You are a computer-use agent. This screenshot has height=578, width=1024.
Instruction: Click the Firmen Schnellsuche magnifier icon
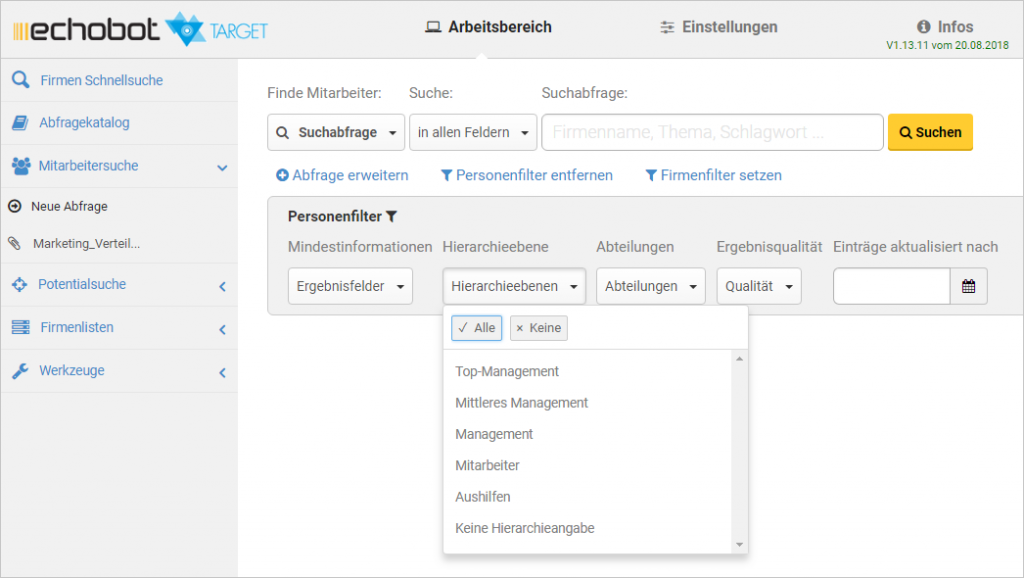pos(20,80)
